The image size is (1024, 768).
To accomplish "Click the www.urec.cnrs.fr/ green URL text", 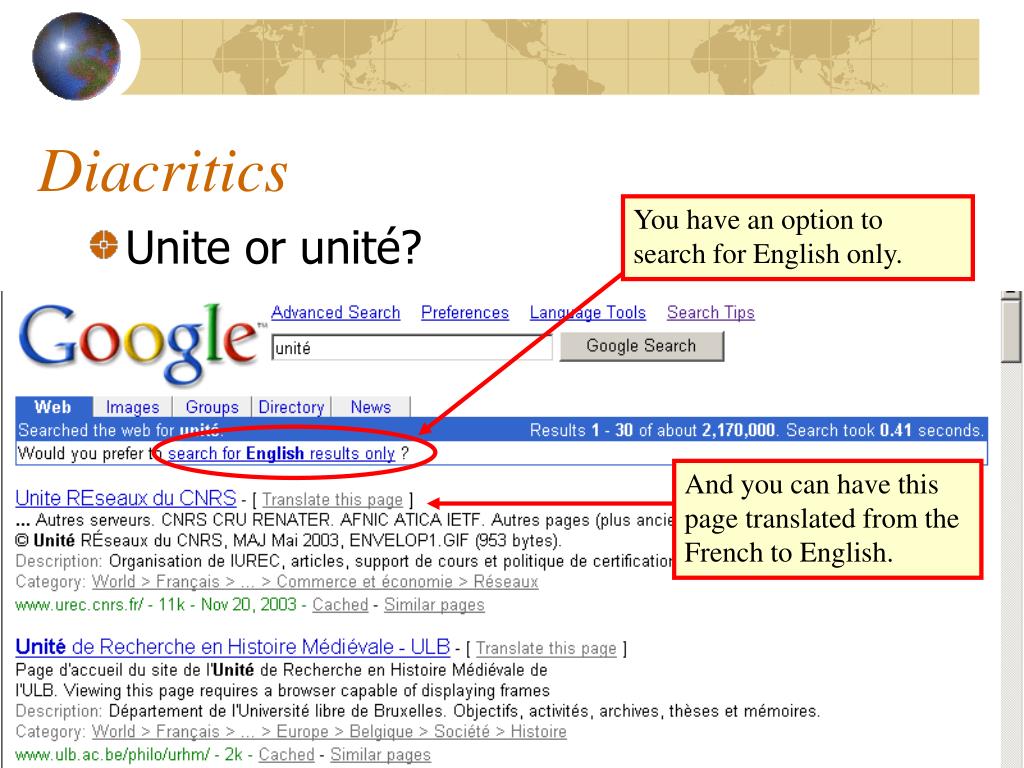I will [79, 605].
